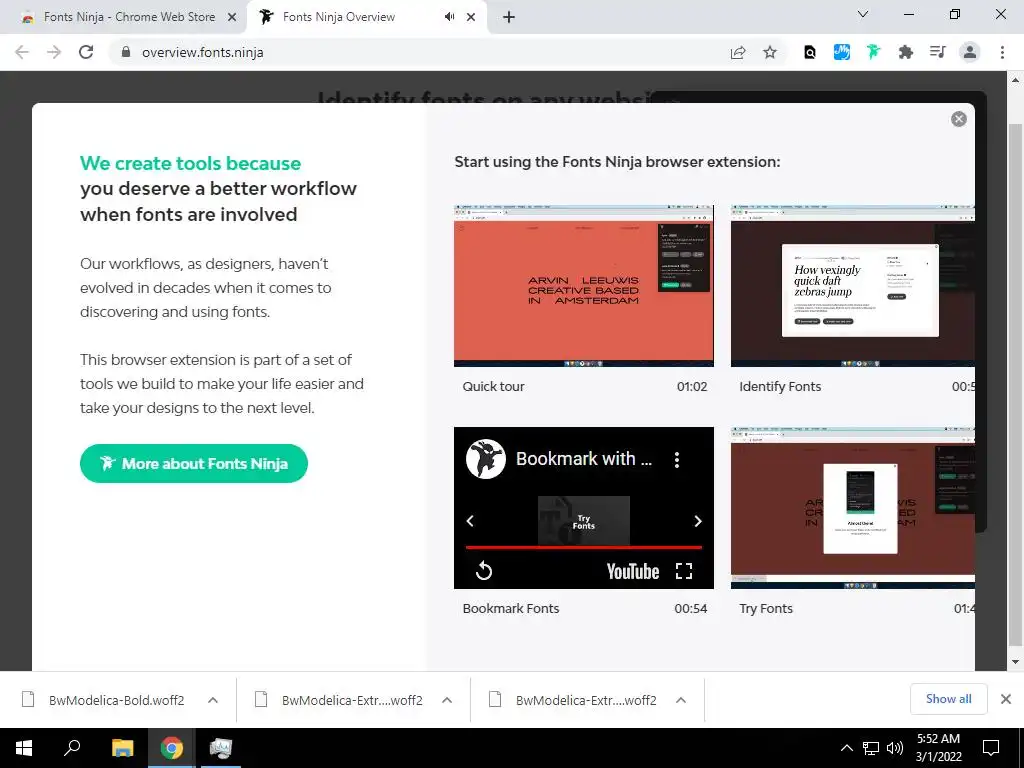Open the Identify Fonts video thumbnail
This screenshot has width=1024, height=768.
[x=852, y=286]
